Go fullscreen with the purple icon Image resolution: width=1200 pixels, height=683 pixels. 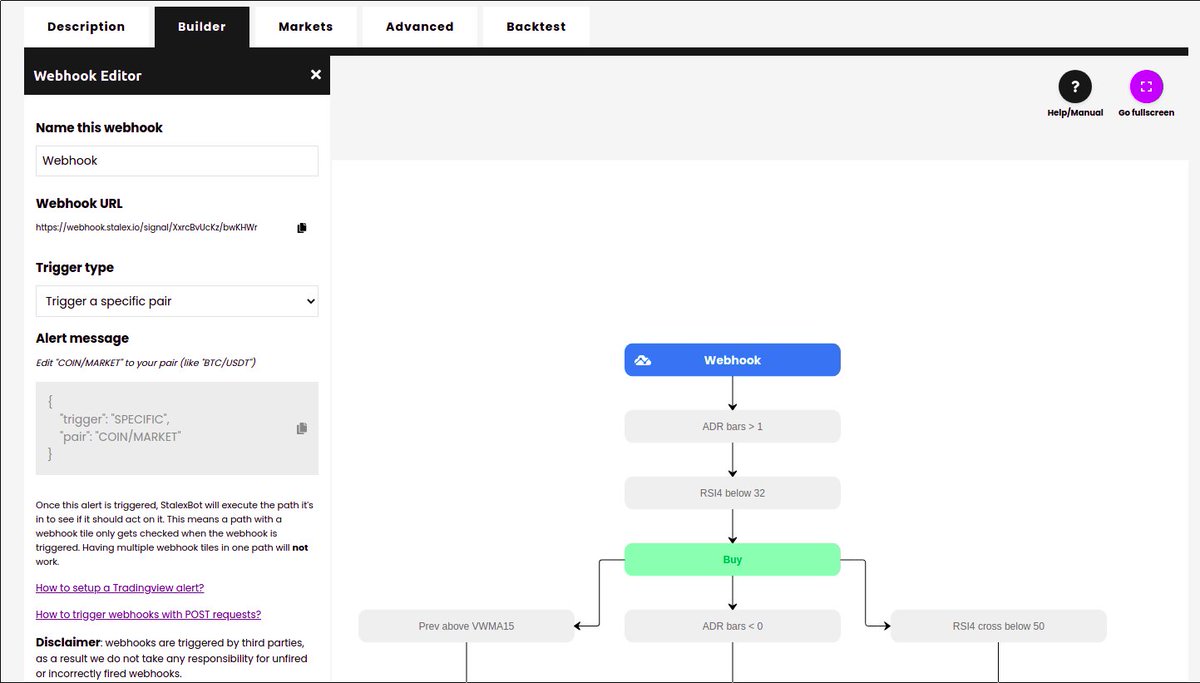click(1146, 86)
